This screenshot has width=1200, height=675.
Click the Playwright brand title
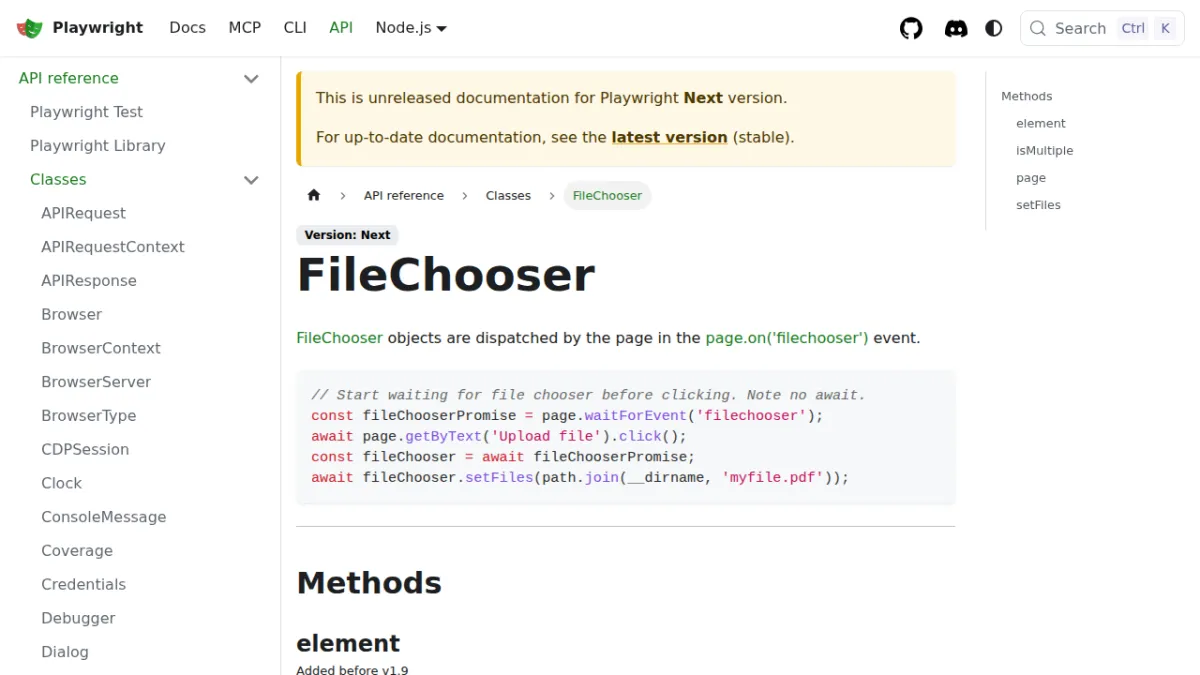98,28
